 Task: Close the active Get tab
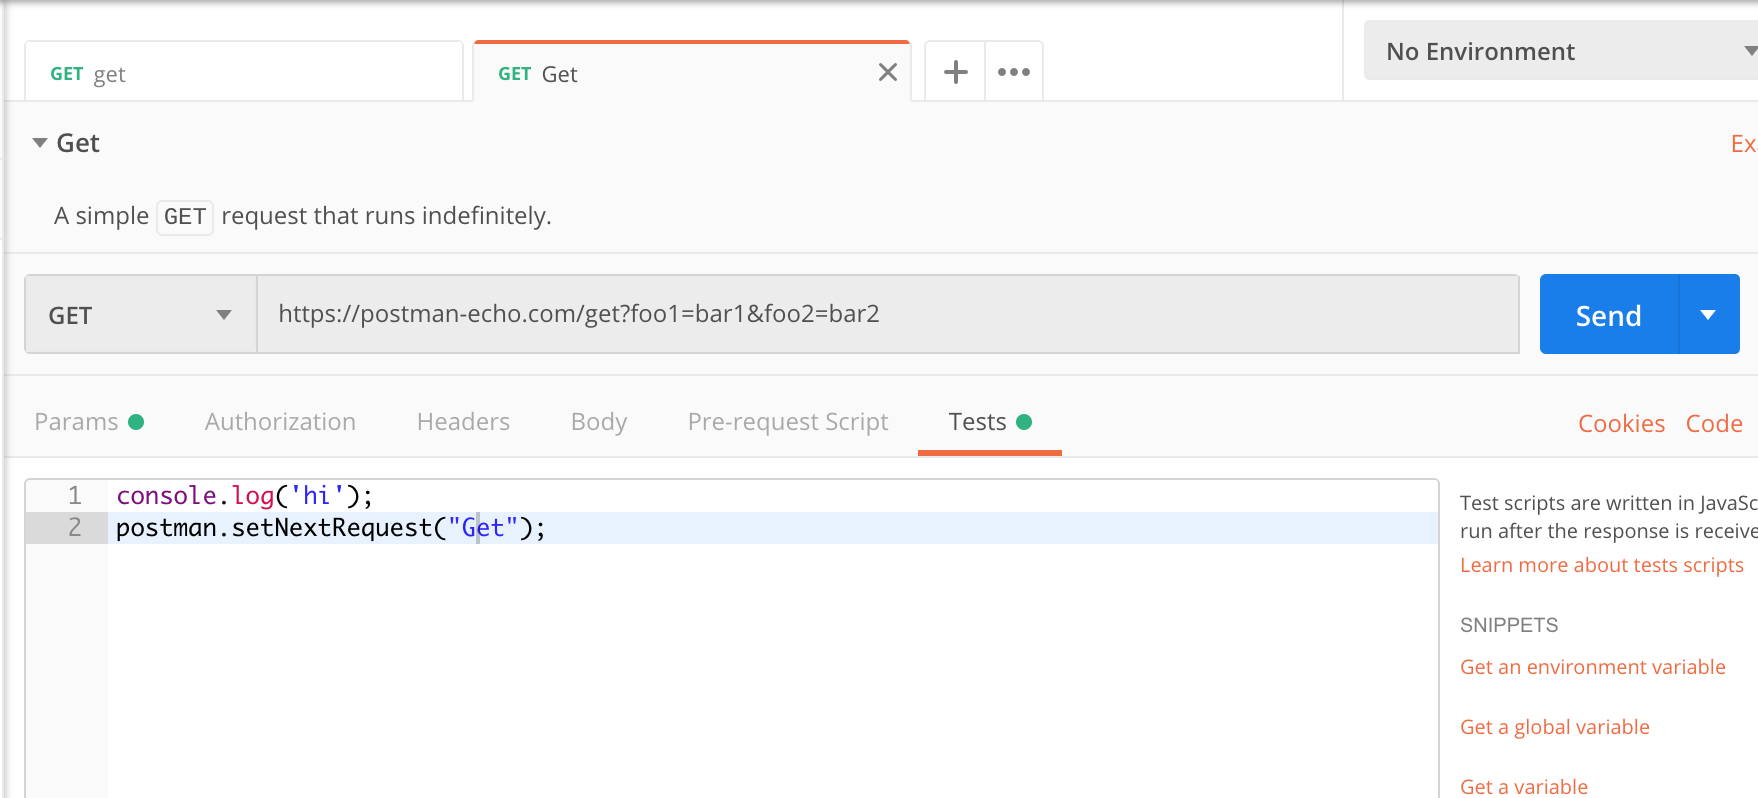pyautogui.click(x=887, y=73)
